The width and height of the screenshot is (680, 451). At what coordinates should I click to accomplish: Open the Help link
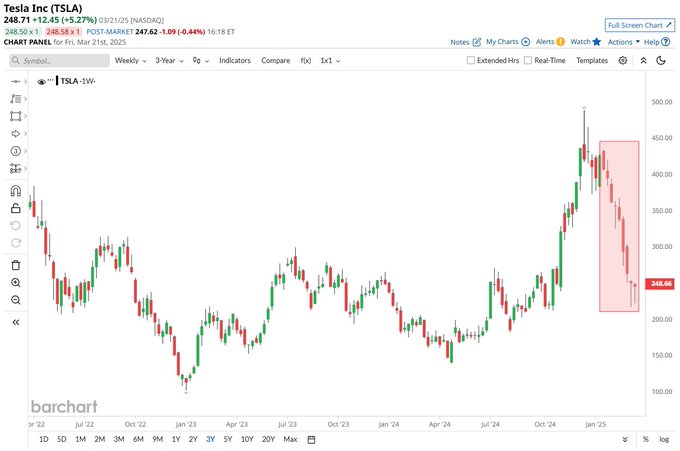(657, 42)
